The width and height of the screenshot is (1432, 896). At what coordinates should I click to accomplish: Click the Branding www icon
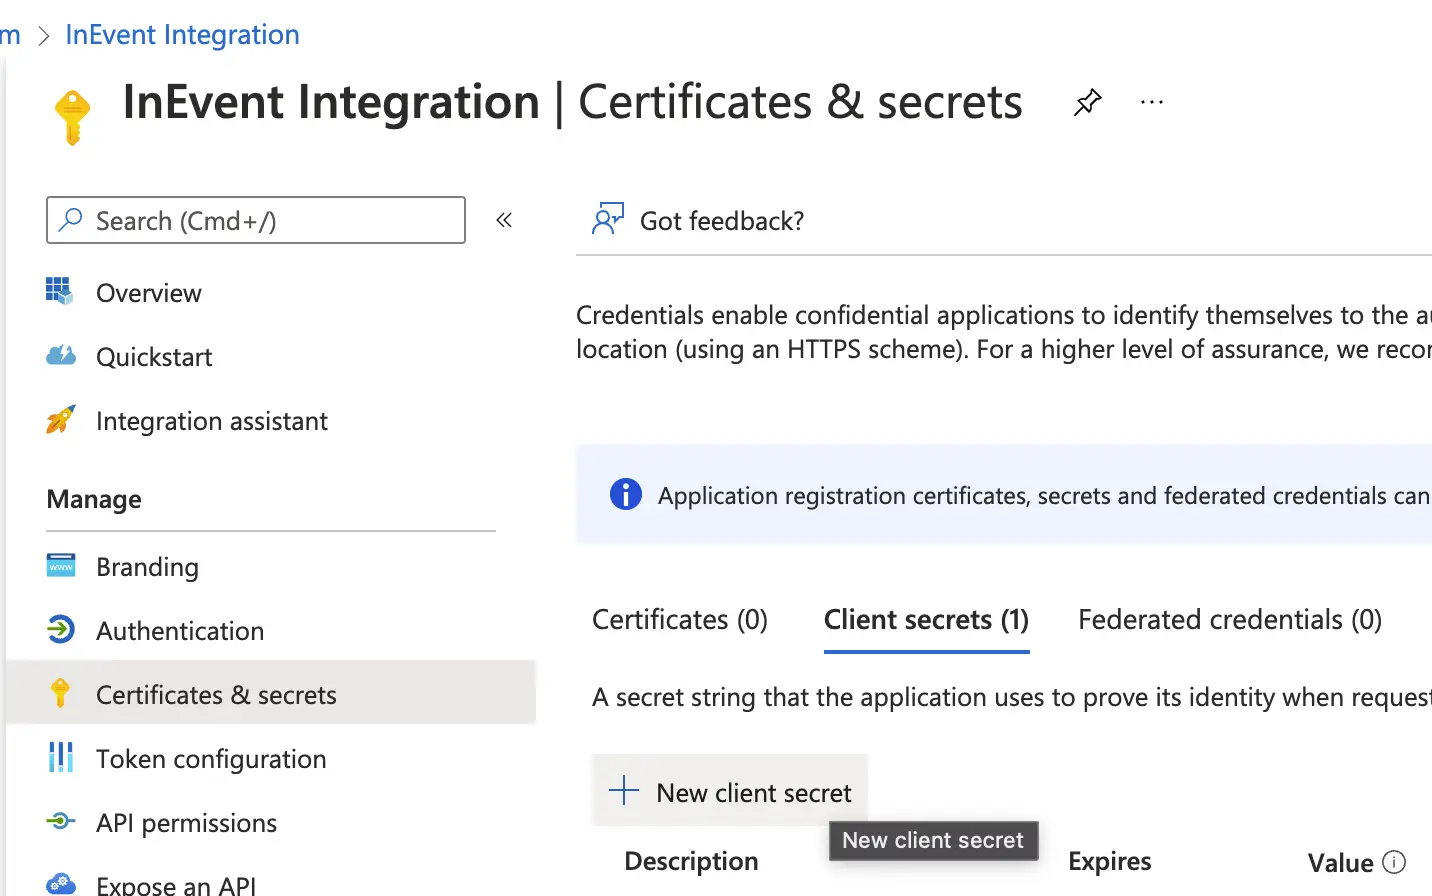[x=61, y=565]
